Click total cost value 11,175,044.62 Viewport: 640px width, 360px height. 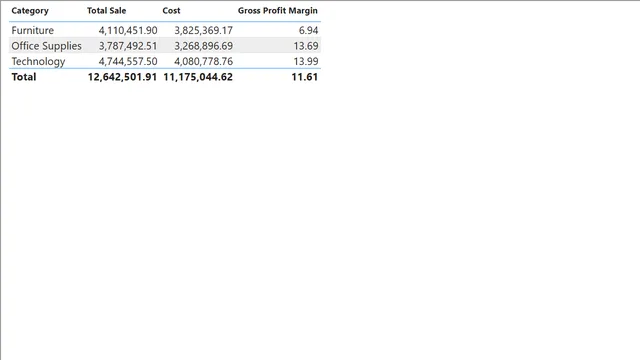(x=198, y=77)
